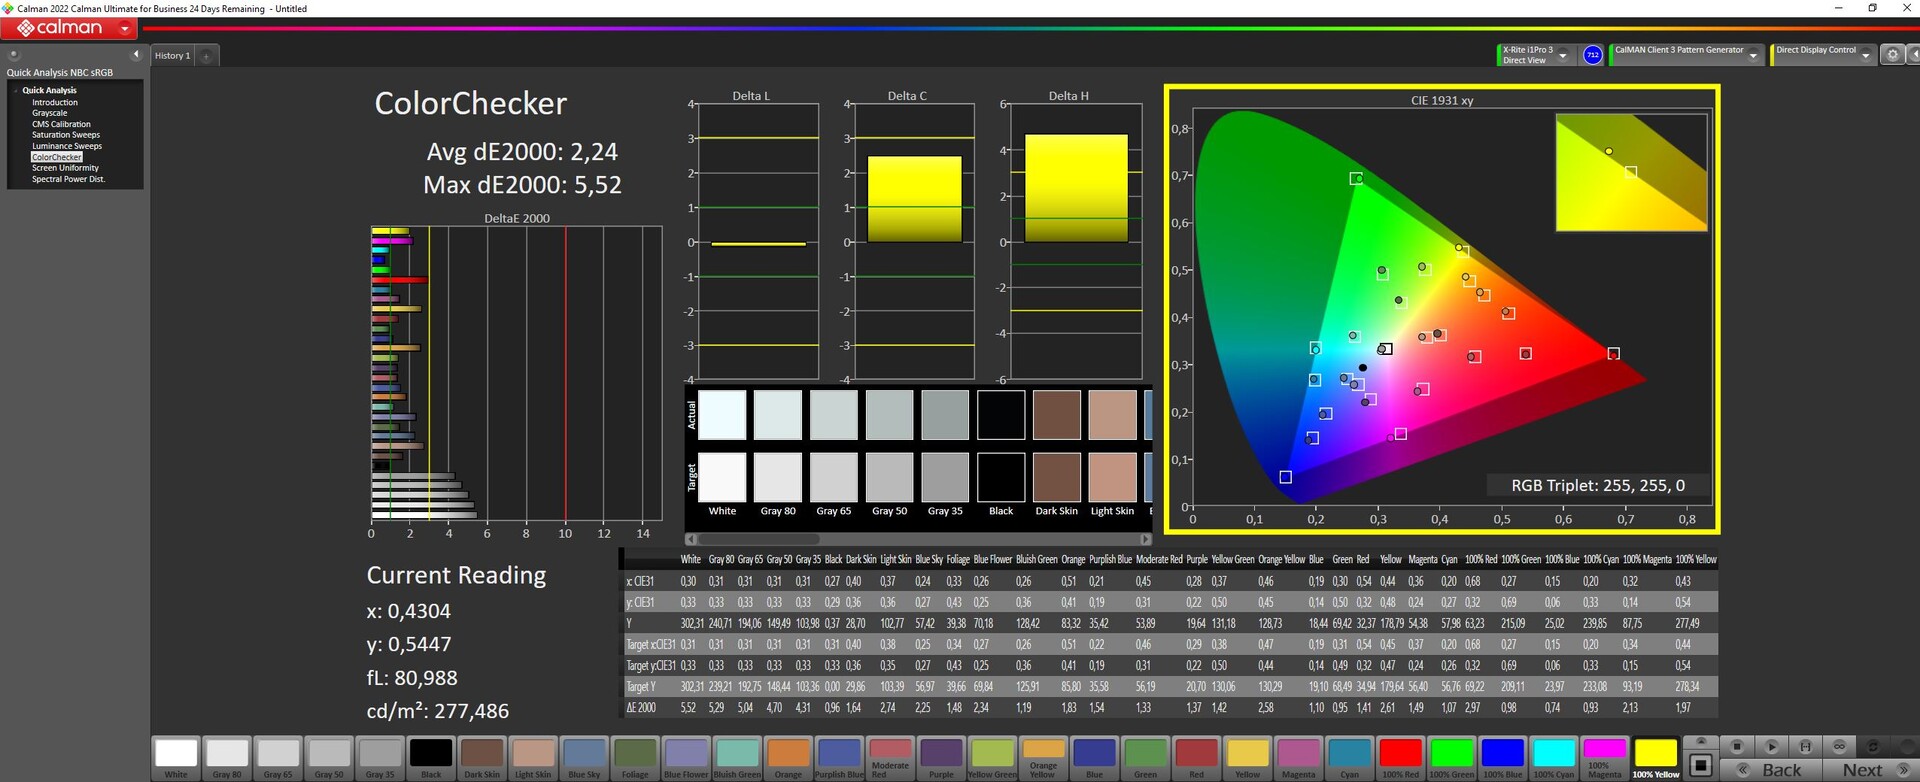
Task: Open the X-Rite i1Pro 3 meter dropdown
Action: 1563,56
